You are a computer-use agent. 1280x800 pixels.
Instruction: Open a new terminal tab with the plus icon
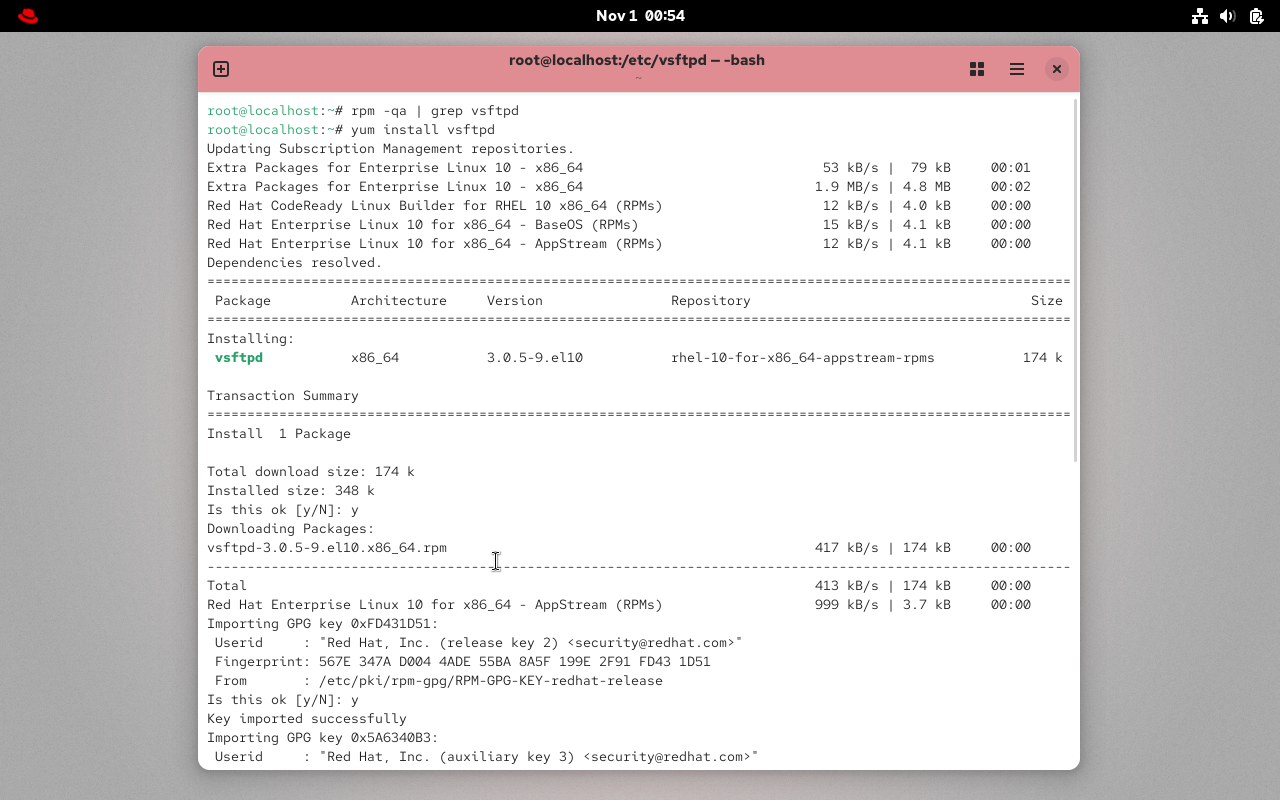220,69
